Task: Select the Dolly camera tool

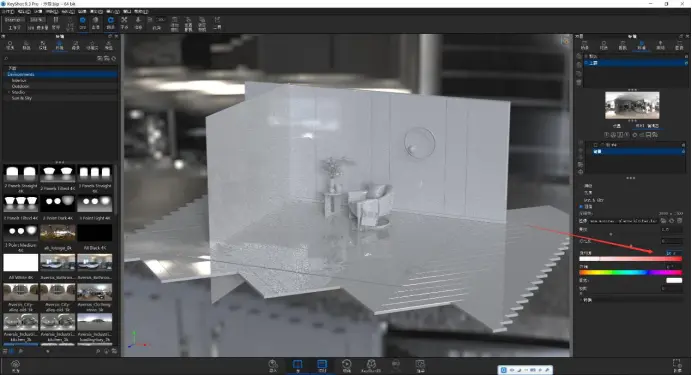Action: click(138, 22)
